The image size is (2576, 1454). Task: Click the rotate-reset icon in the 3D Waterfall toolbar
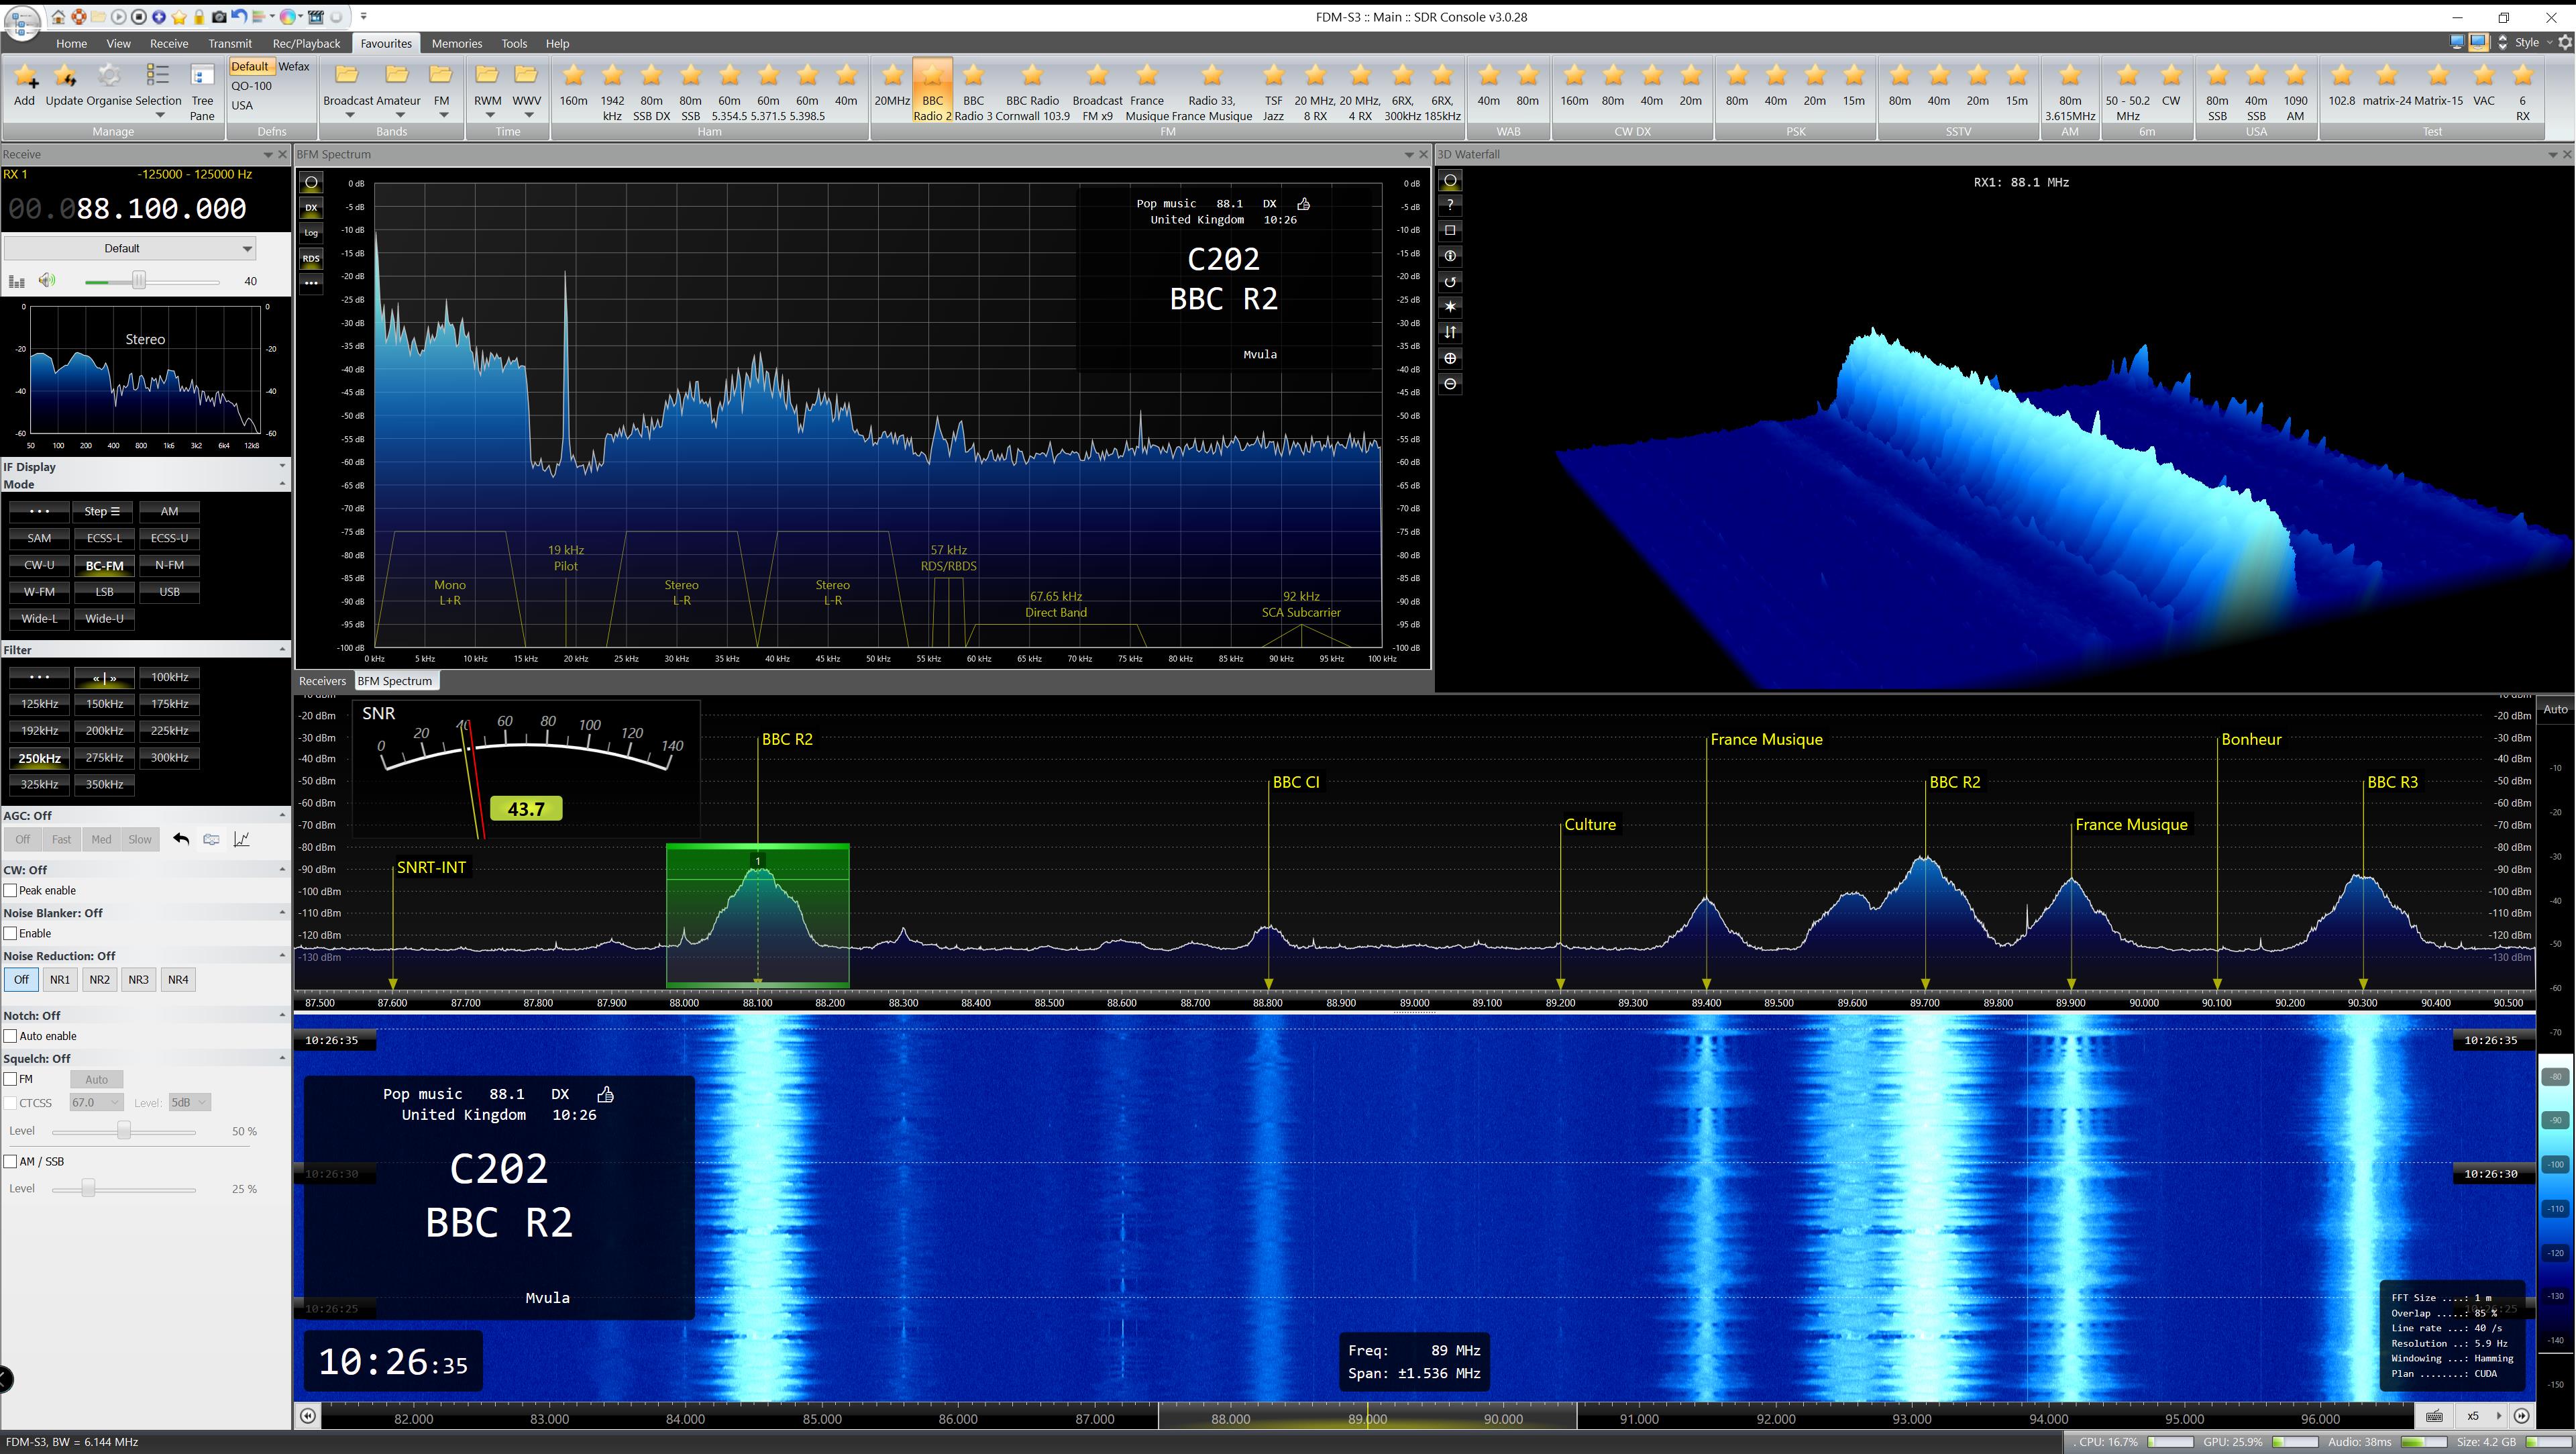[1450, 281]
